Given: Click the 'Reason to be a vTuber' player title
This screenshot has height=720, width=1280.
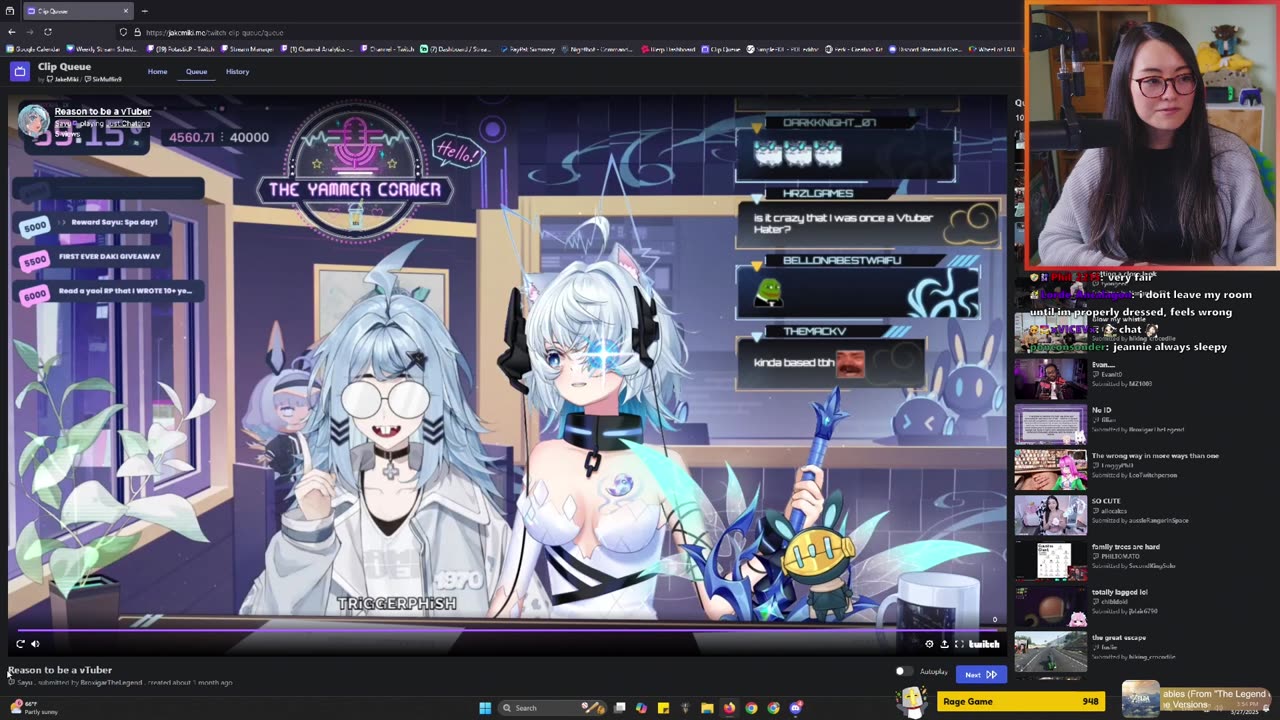Looking at the screenshot, I should pyautogui.click(x=103, y=112).
